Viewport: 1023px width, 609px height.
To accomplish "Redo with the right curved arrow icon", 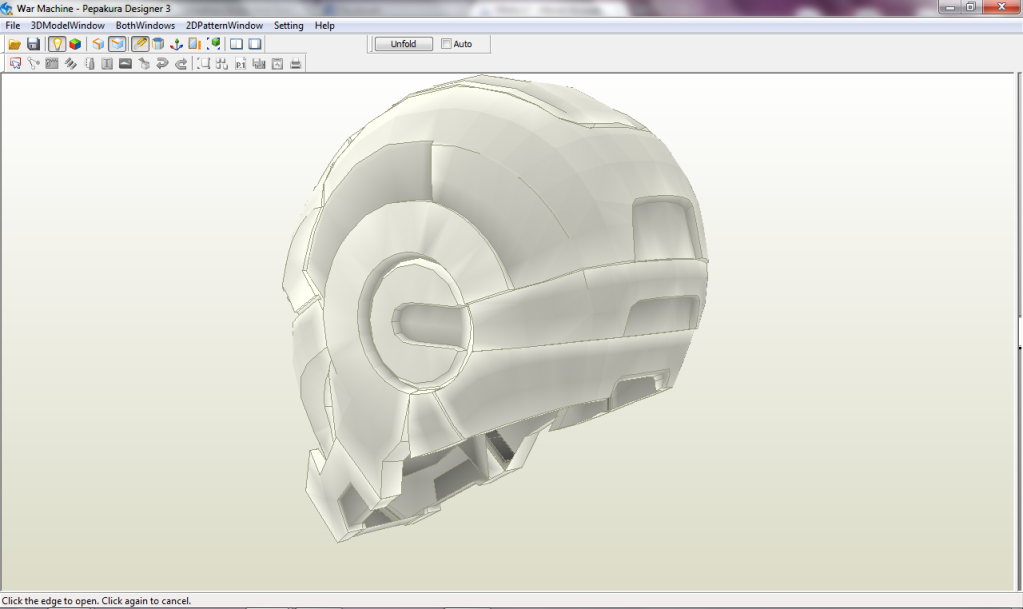I will 181,63.
